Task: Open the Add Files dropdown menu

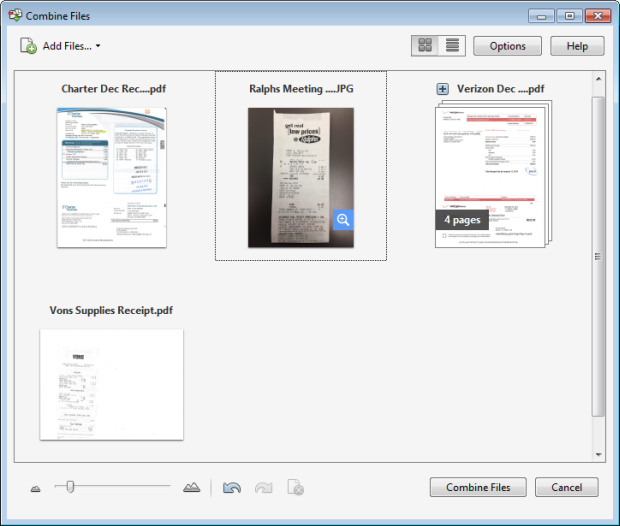Action: pyautogui.click(x=97, y=46)
